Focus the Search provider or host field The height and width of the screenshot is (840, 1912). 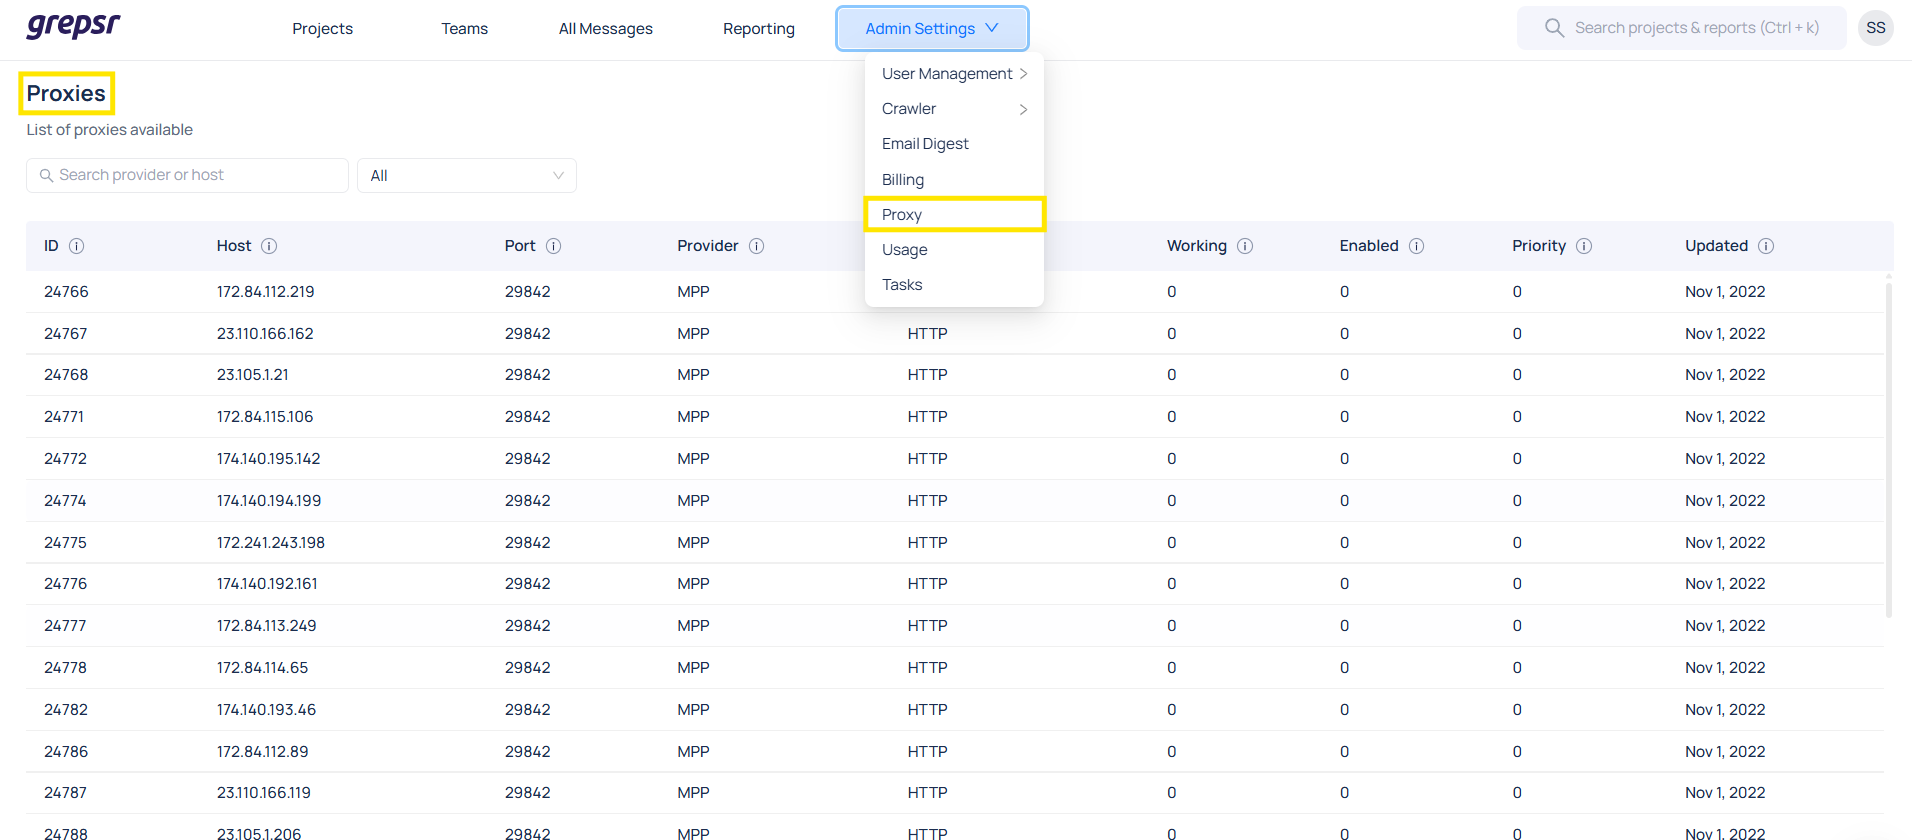coord(187,175)
